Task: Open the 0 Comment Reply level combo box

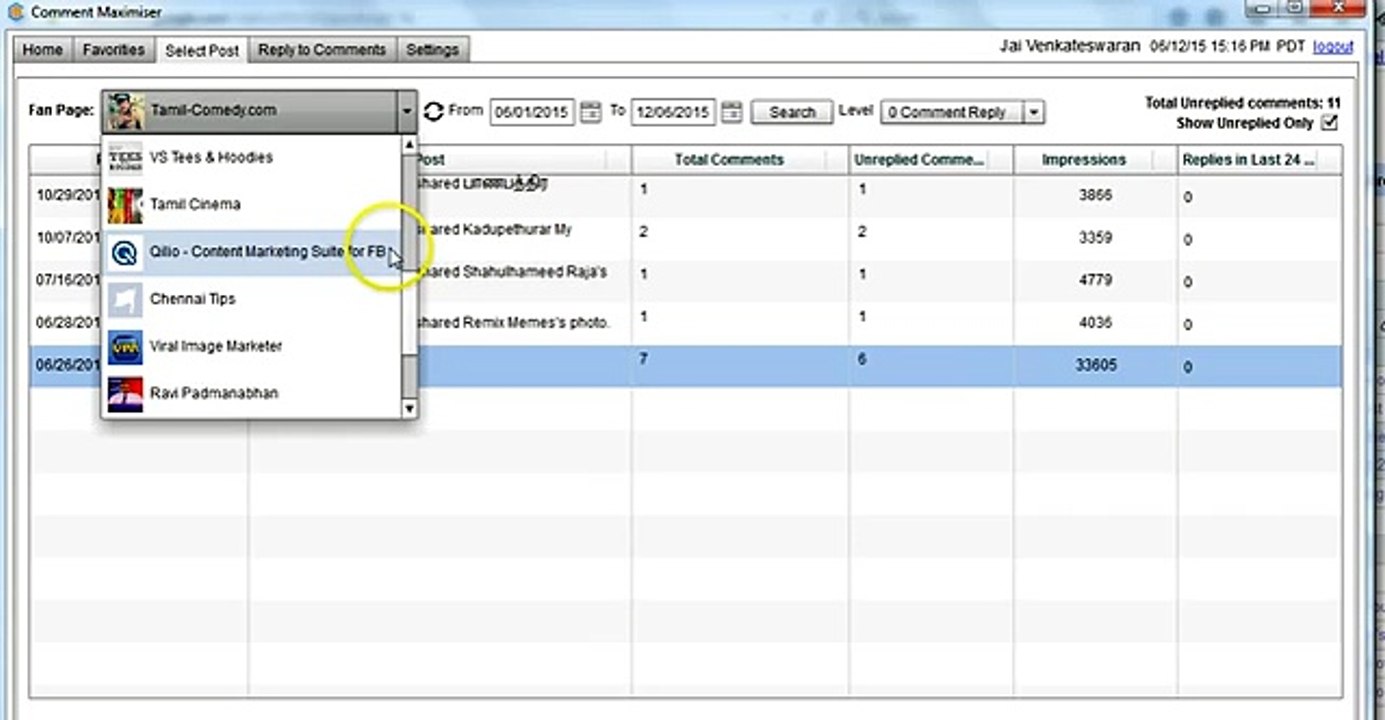Action: tap(962, 113)
